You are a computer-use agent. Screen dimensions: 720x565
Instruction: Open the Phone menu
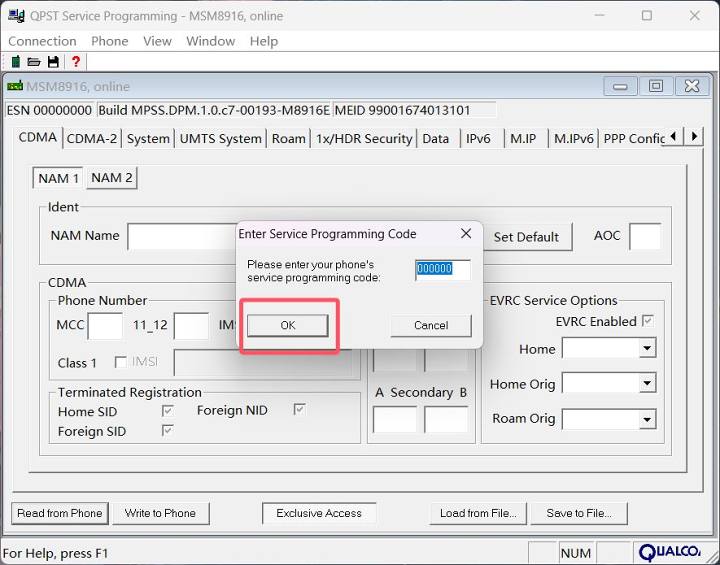click(109, 41)
